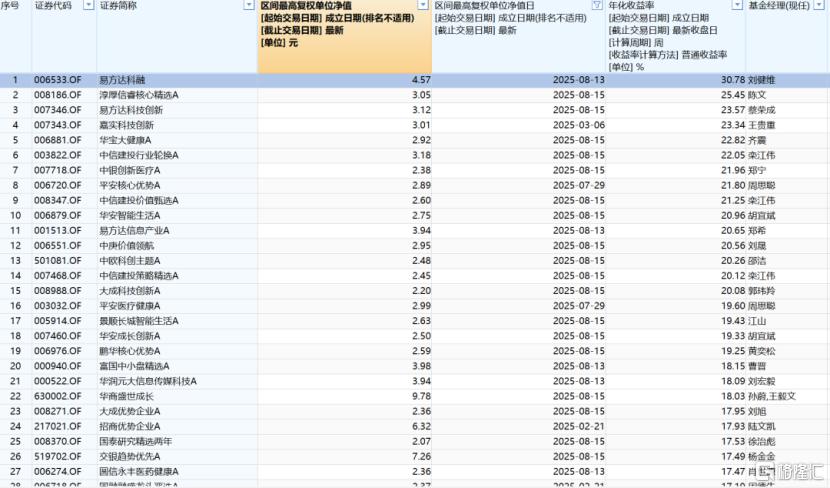Click fund name 中信建投行业轮换A
The height and width of the screenshot is (488, 830).
point(139,155)
